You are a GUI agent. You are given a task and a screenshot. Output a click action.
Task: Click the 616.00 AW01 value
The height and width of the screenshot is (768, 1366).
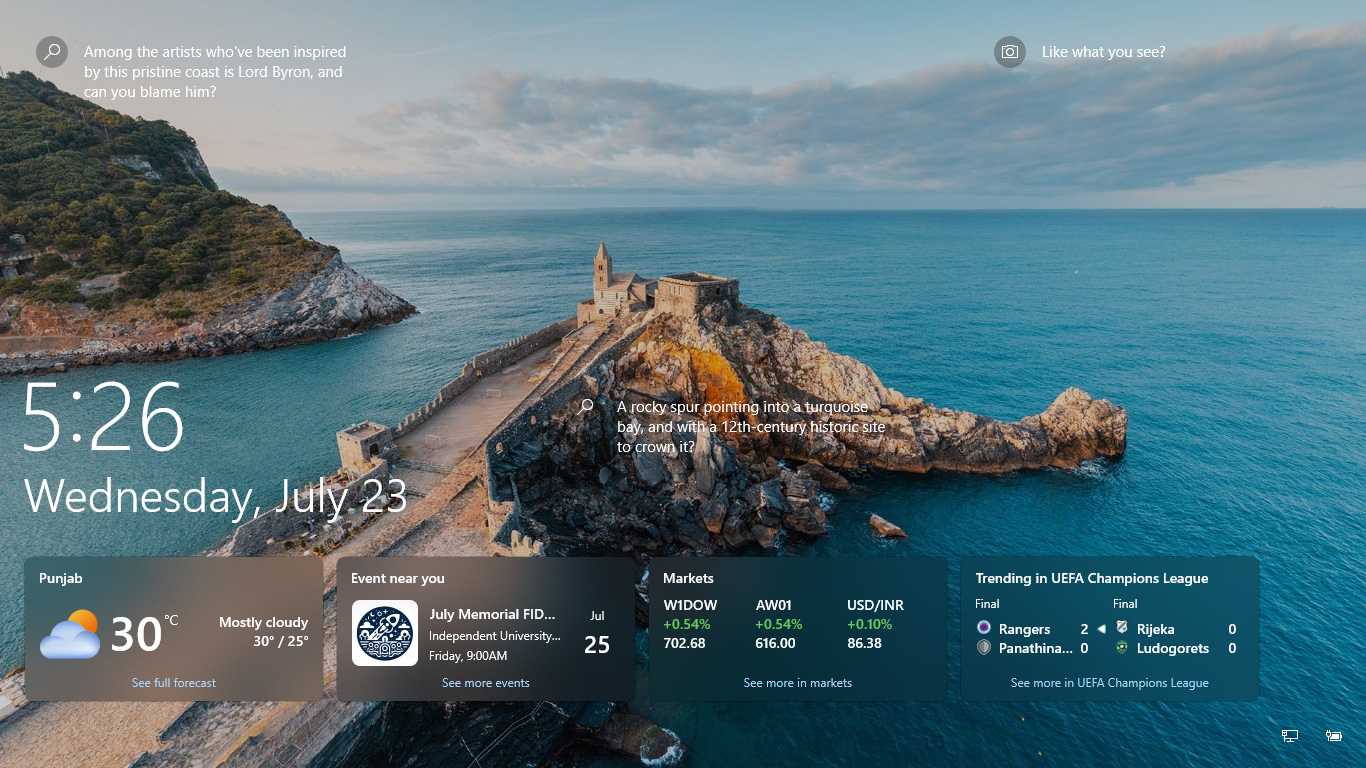tap(775, 643)
